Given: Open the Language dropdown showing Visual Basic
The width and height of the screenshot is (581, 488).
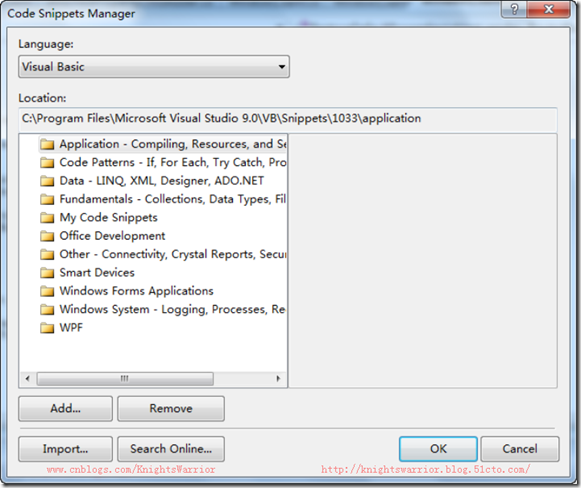Looking at the screenshot, I should coord(154,67).
